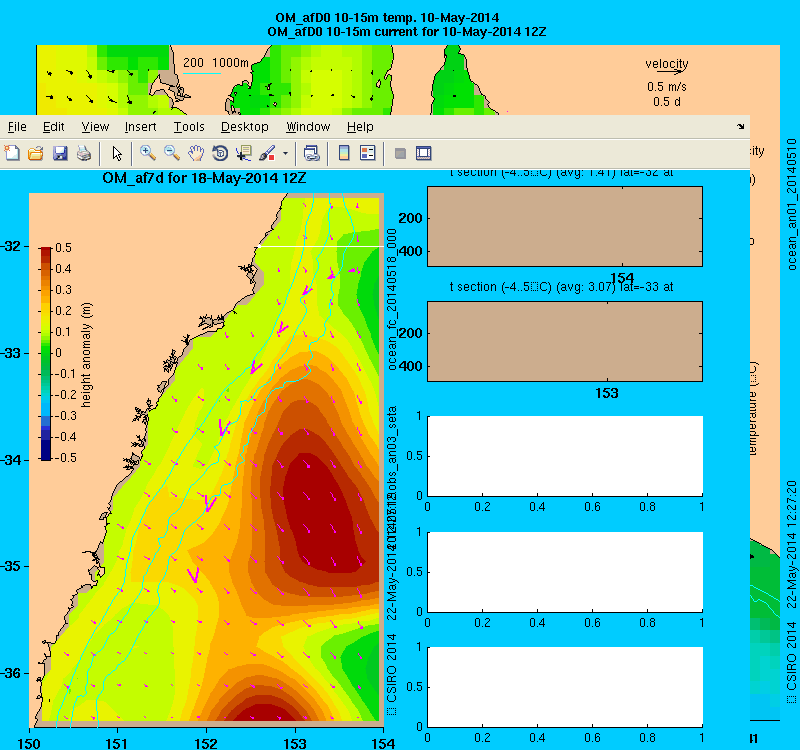
Task: Select the Edit Plot arrow tool
Action: click(x=117, y=153)
